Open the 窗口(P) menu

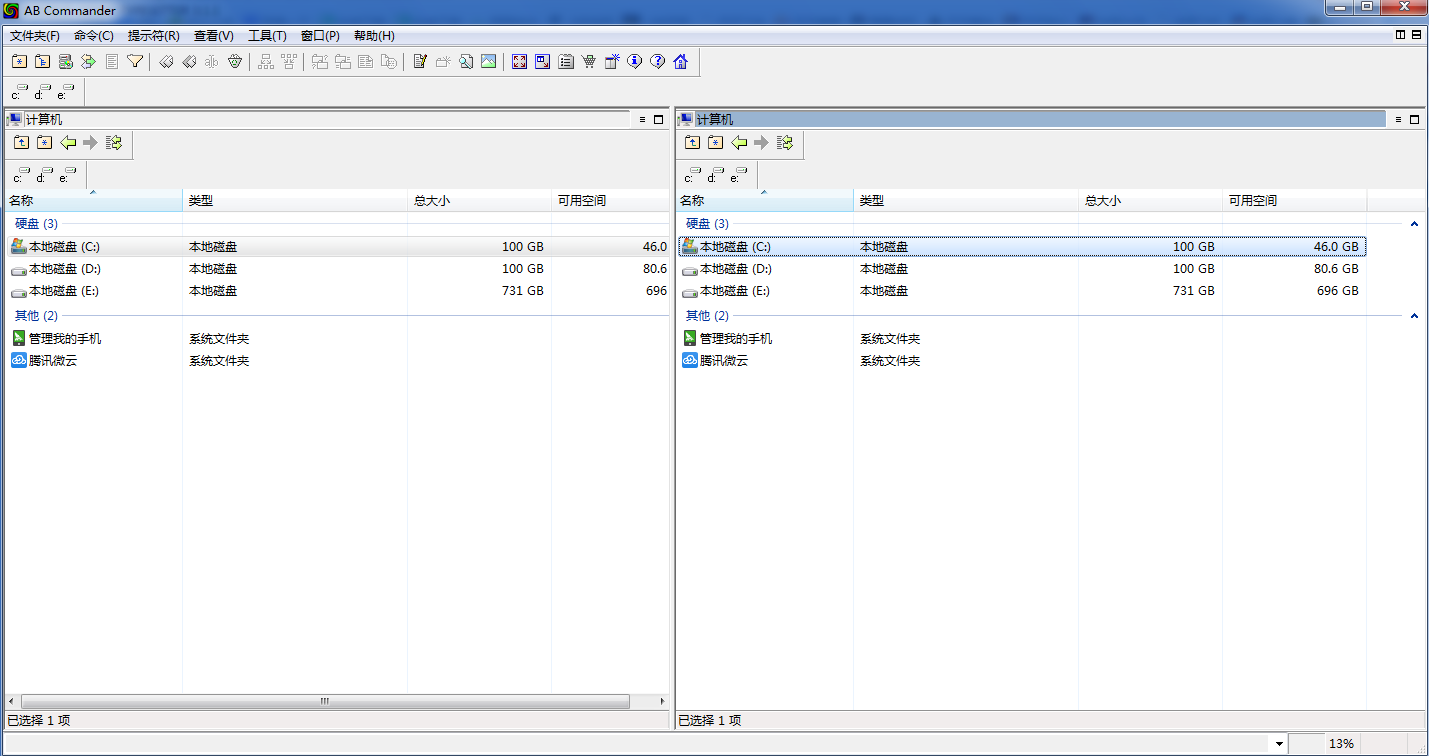pos(320,36)
